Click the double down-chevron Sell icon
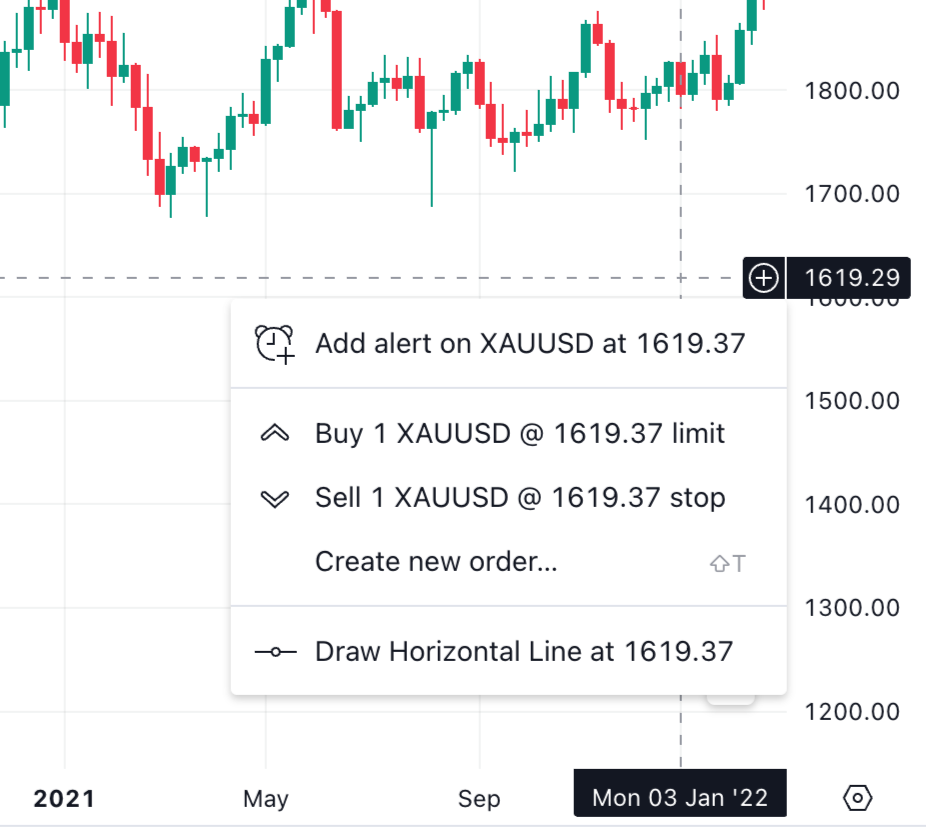 [274, 498]
